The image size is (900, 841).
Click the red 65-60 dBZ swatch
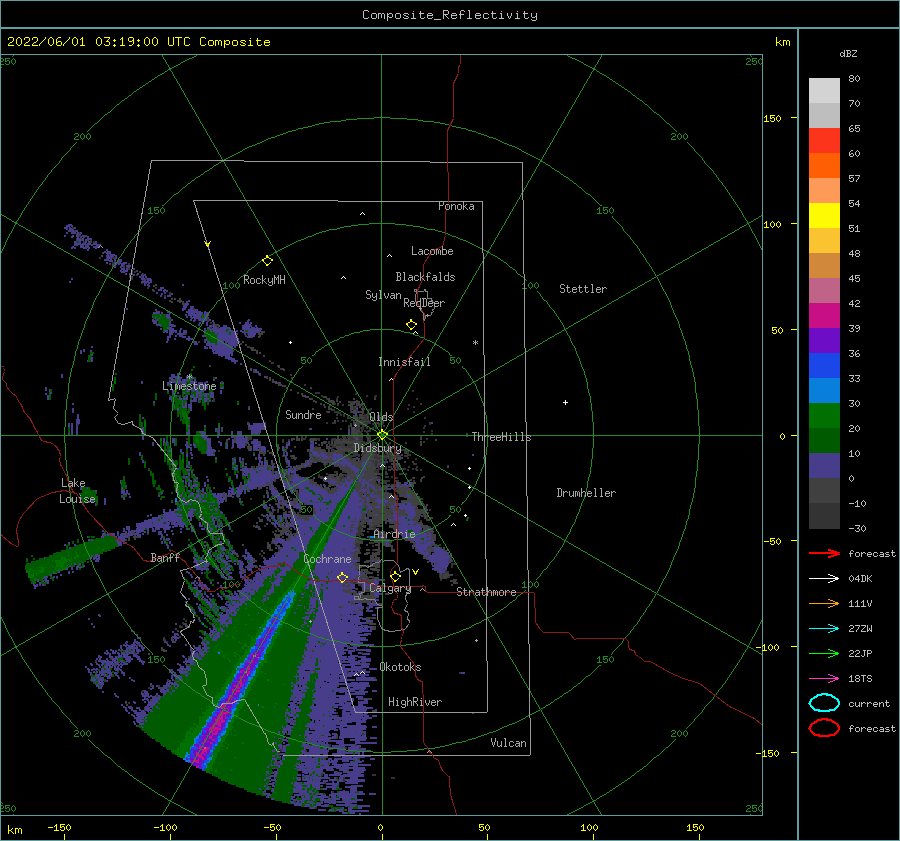pyautogui.click(x=824, y=141)
